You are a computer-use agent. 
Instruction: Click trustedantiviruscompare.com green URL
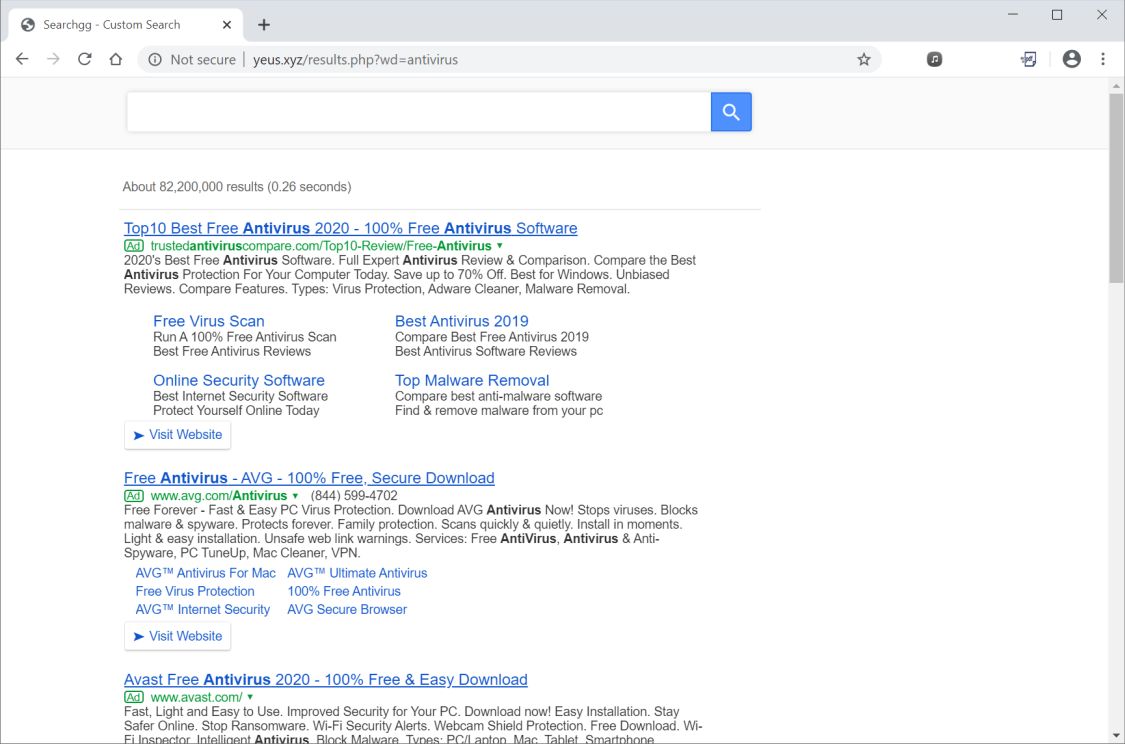click(321, 246)
